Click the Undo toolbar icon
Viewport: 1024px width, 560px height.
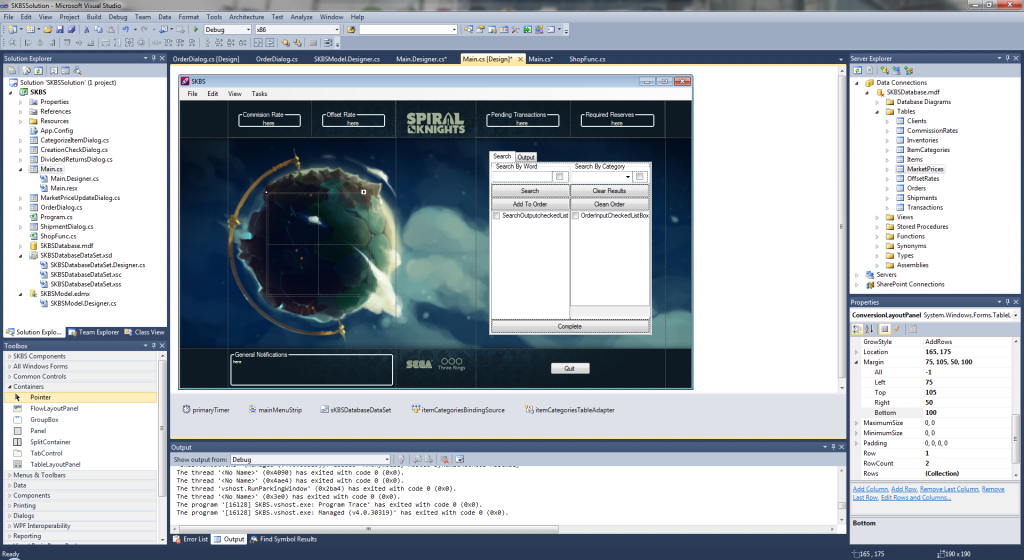point(125,30)
